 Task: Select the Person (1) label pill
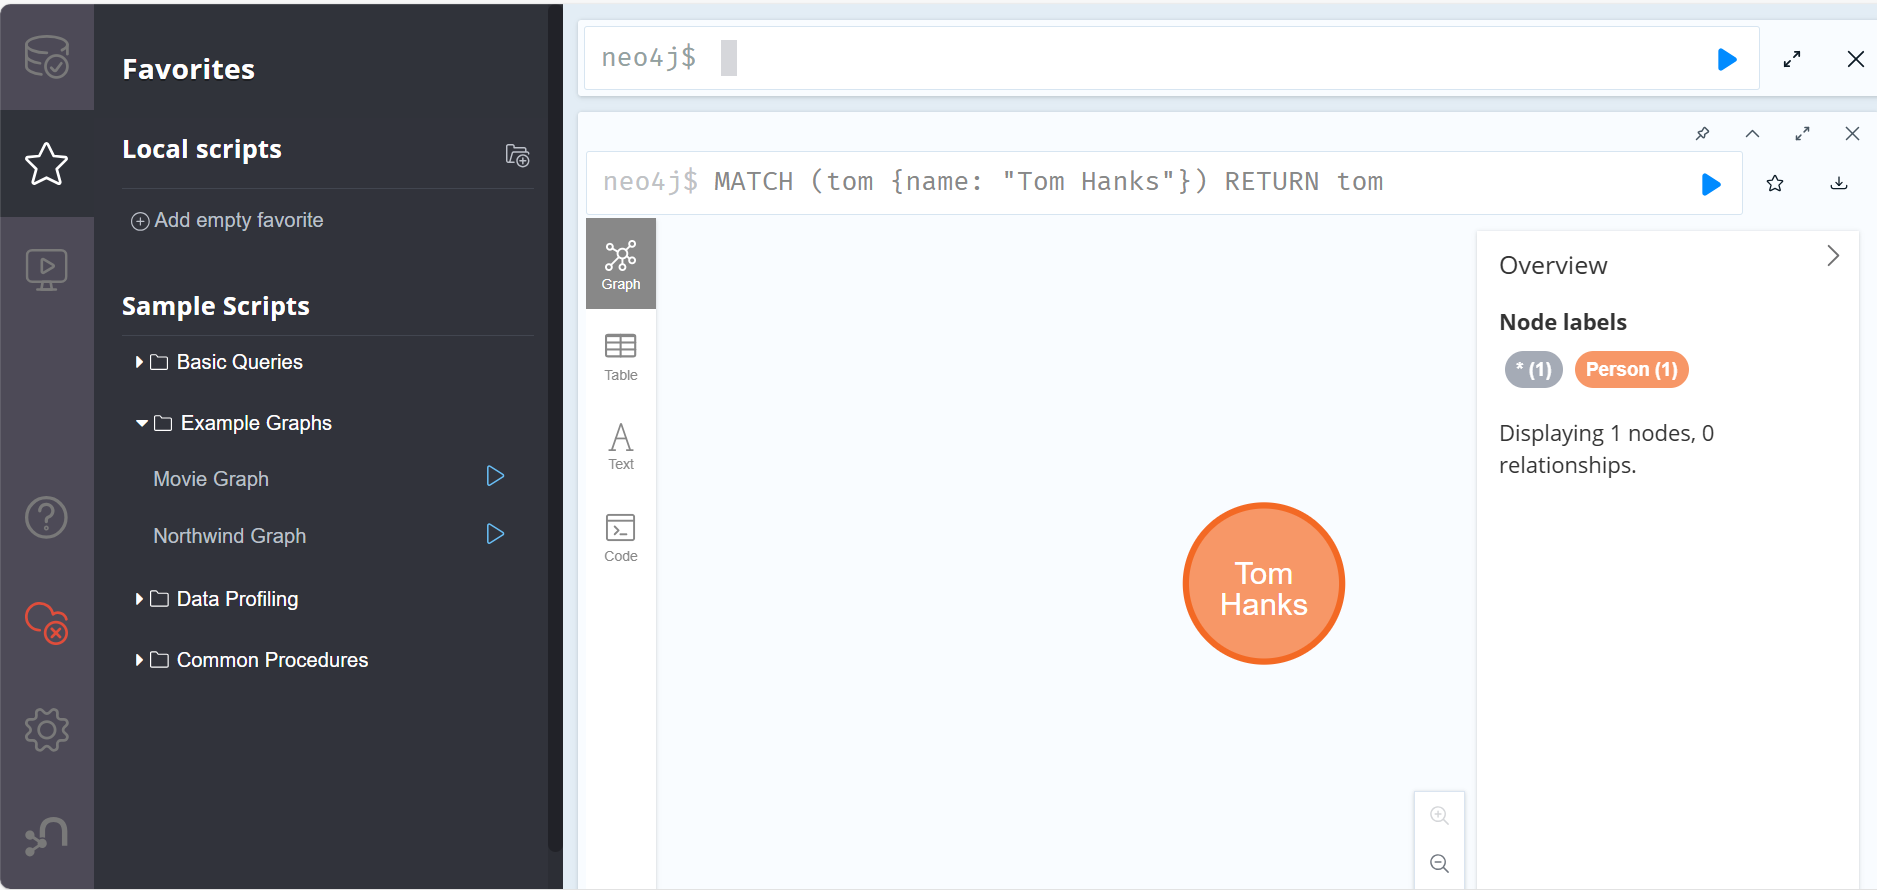click(1632, 370)
